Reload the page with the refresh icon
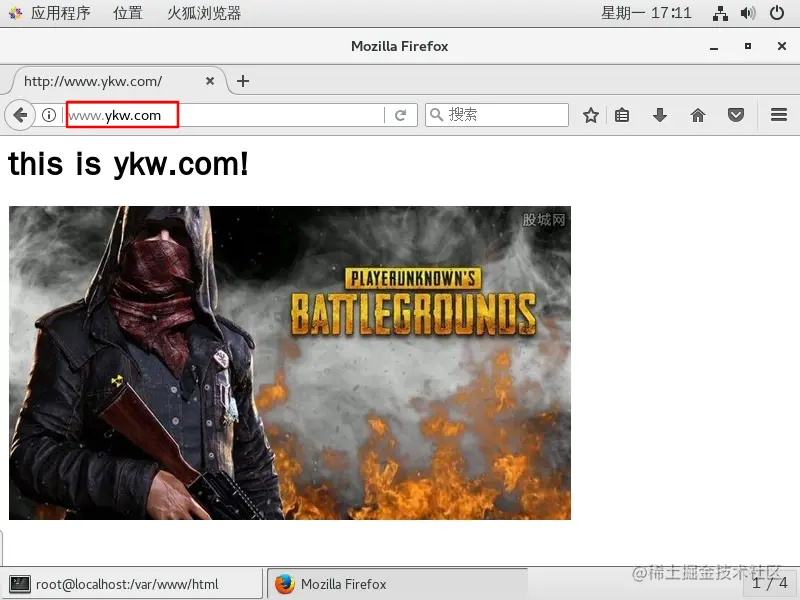 click(x=401, y=115)
